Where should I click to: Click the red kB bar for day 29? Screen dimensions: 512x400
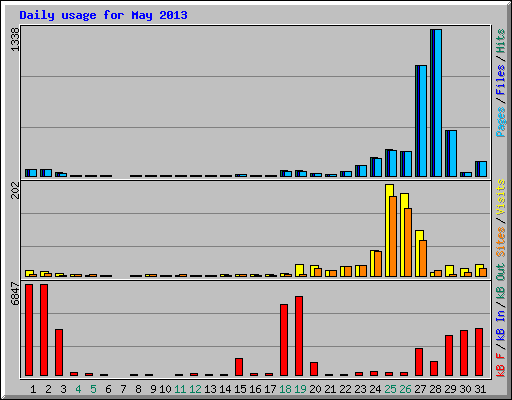pyautogui.click(x=449, y=356)
